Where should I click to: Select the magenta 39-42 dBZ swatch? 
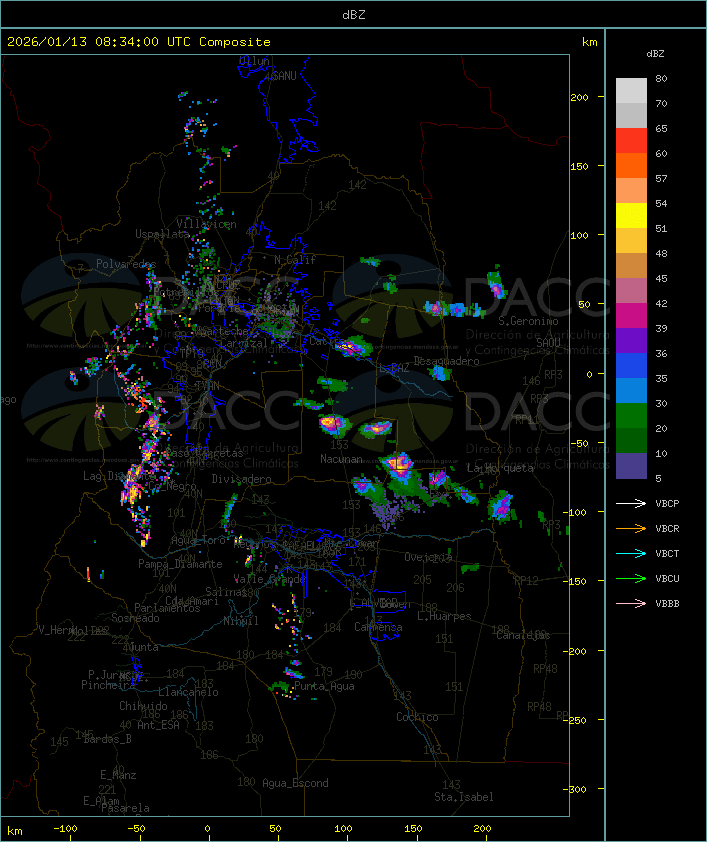tap(631, 316)
